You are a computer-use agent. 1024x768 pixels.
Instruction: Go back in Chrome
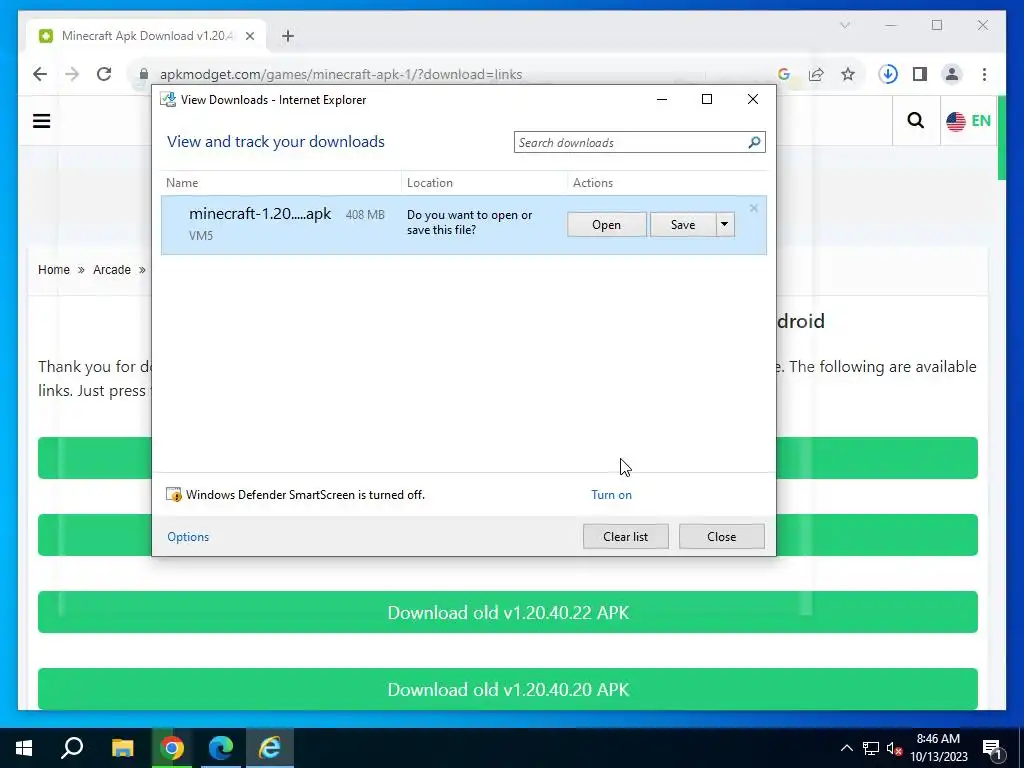point(40,74)
